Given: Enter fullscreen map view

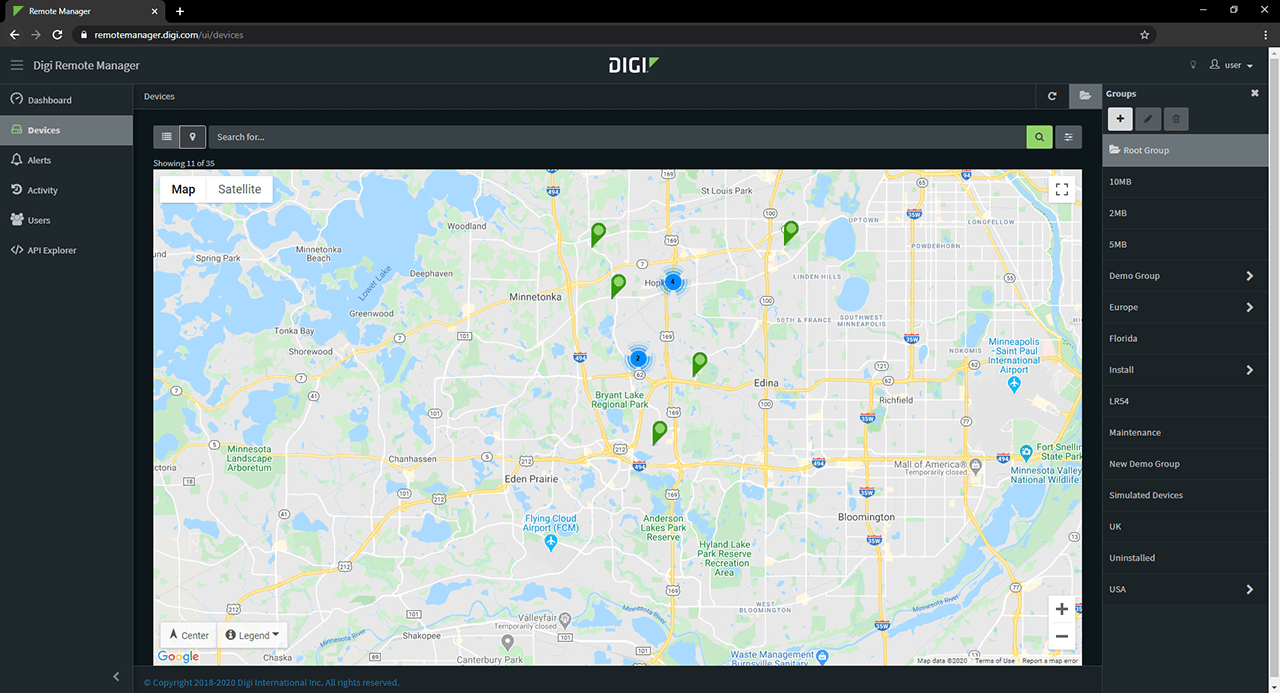Looking at the screenshot, I should [x=1062, y=189].
